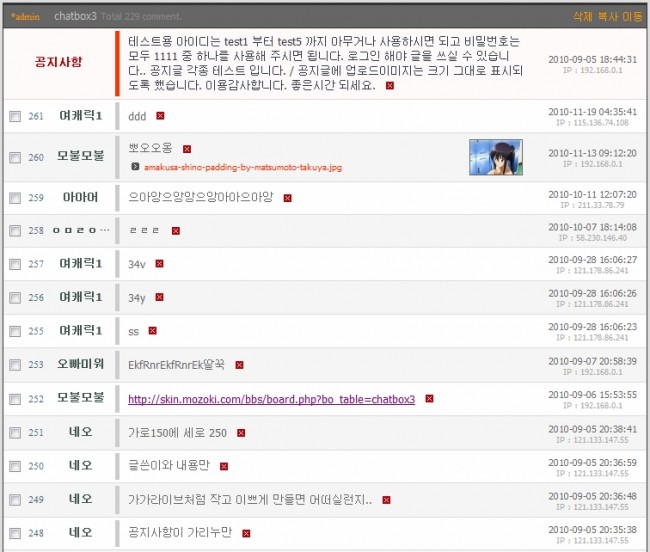Click the red delete icon next to 'ddd'

click(160, 116)
